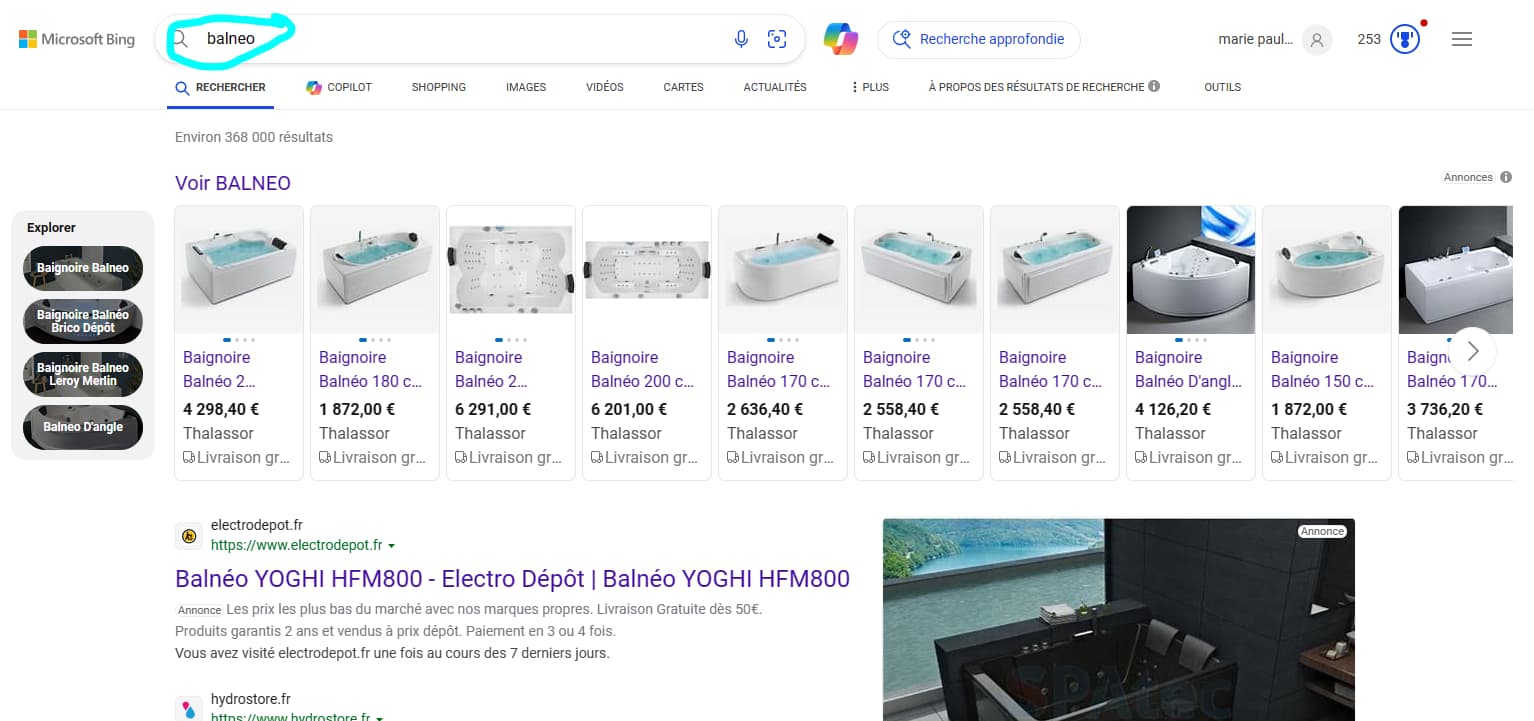Open Baignoire Balnéo 200 c... product title
1534x721 pixels.
[x=644, y=369]
